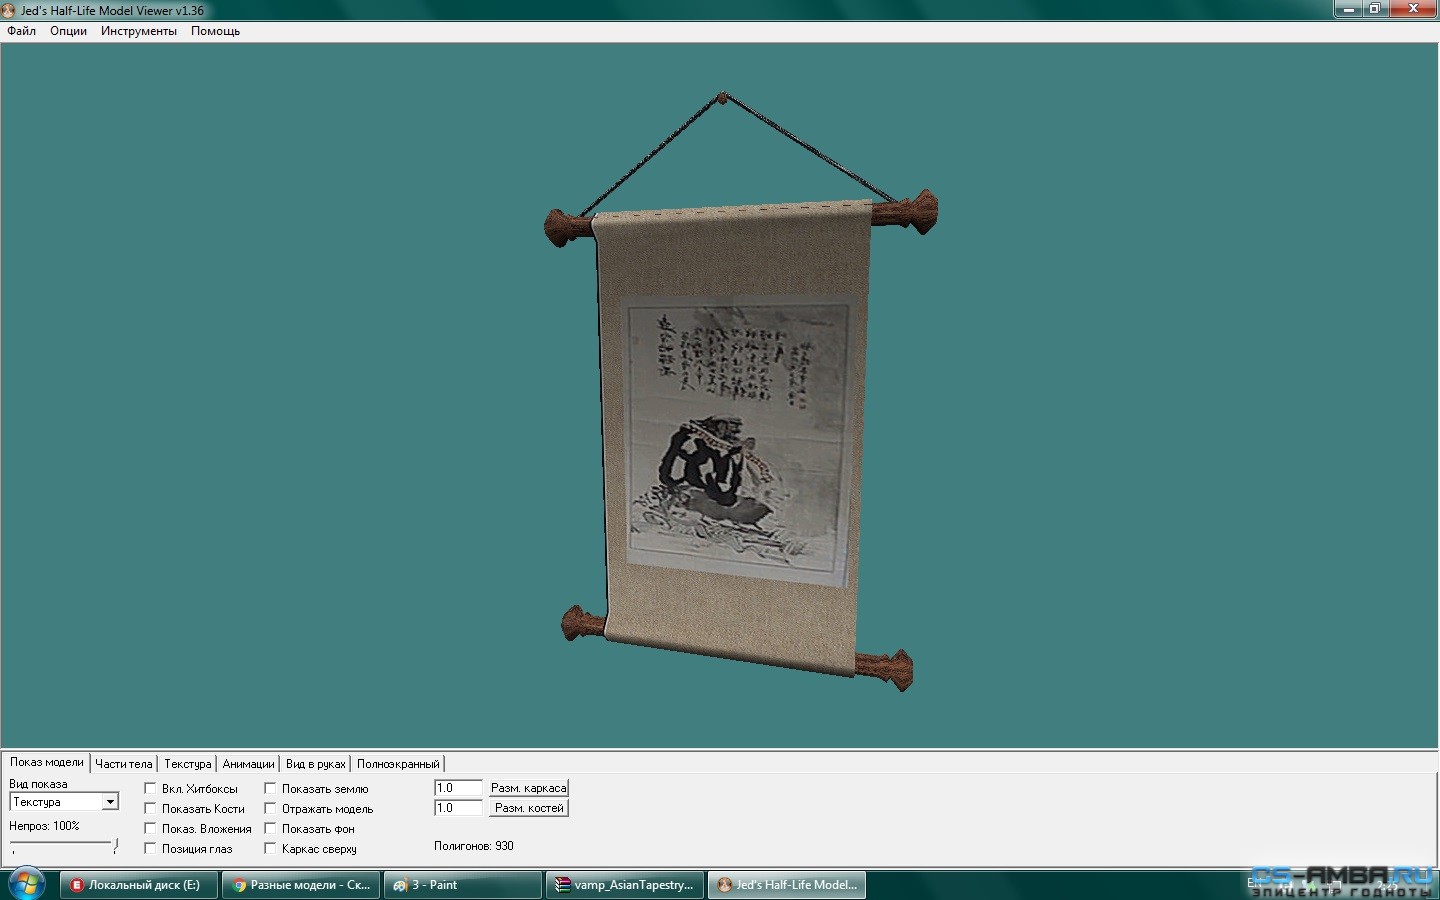The image size is (1440, 900).
Task: Expand the Вид показа Текстура dropdown
Action: click(x=110, y=802)
